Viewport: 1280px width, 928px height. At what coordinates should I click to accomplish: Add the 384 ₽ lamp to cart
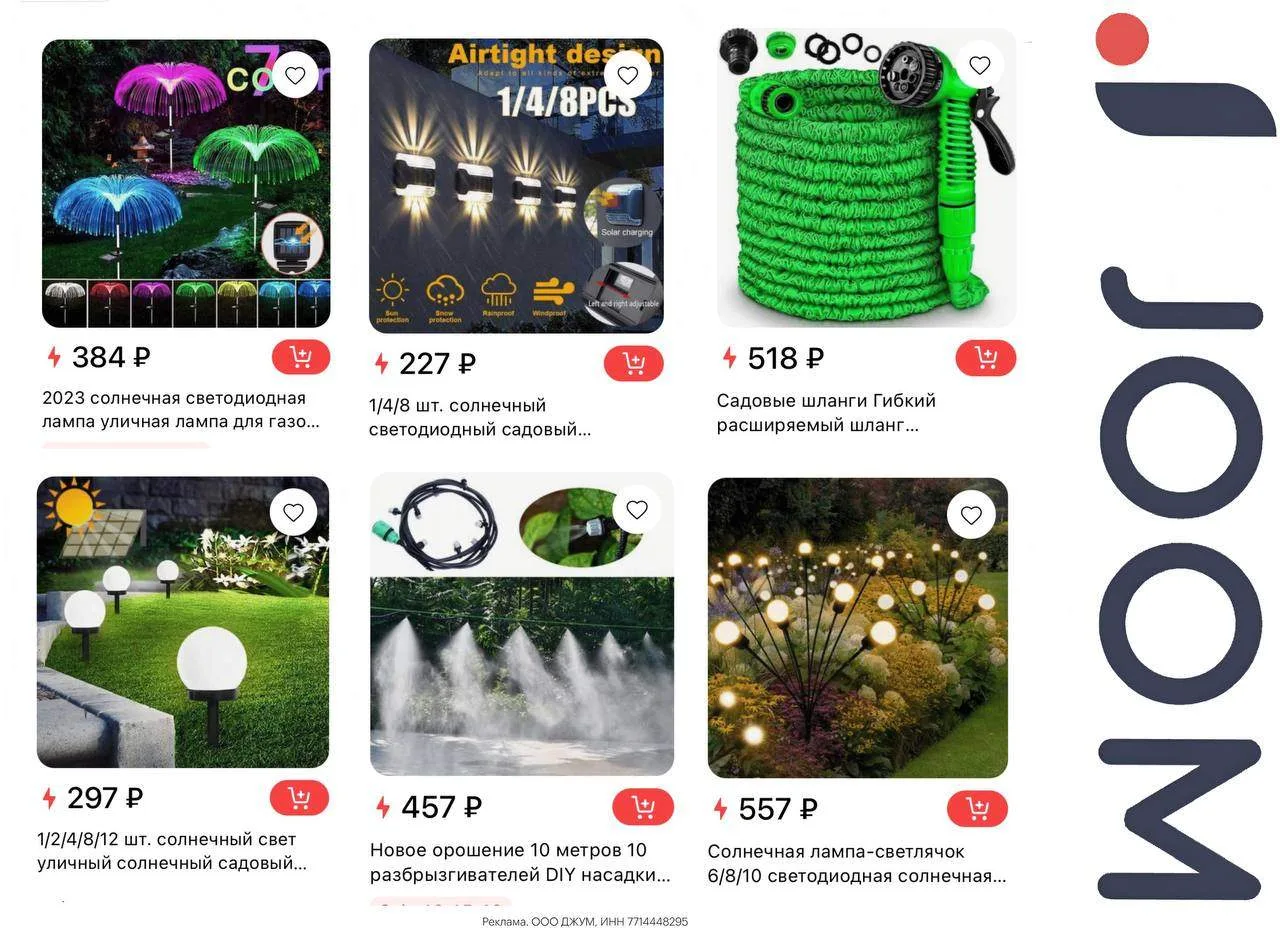300,357
